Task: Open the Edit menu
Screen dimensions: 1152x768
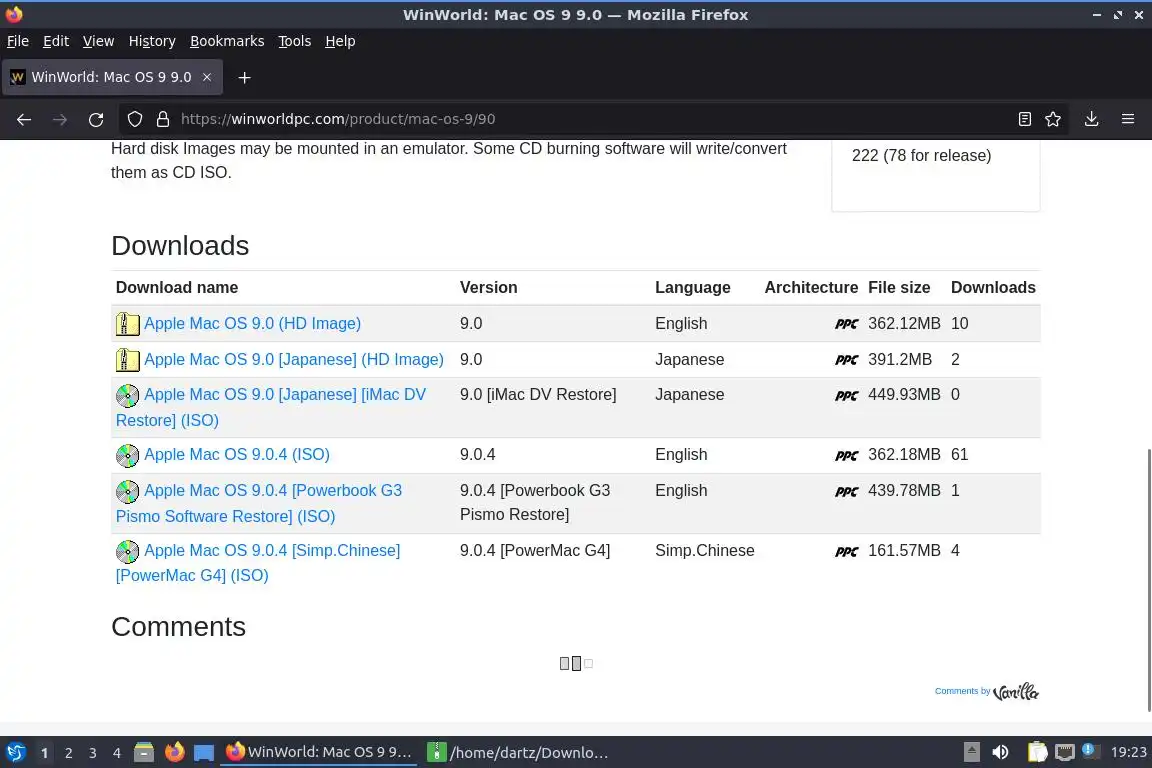Action: (x=56, y=41)
